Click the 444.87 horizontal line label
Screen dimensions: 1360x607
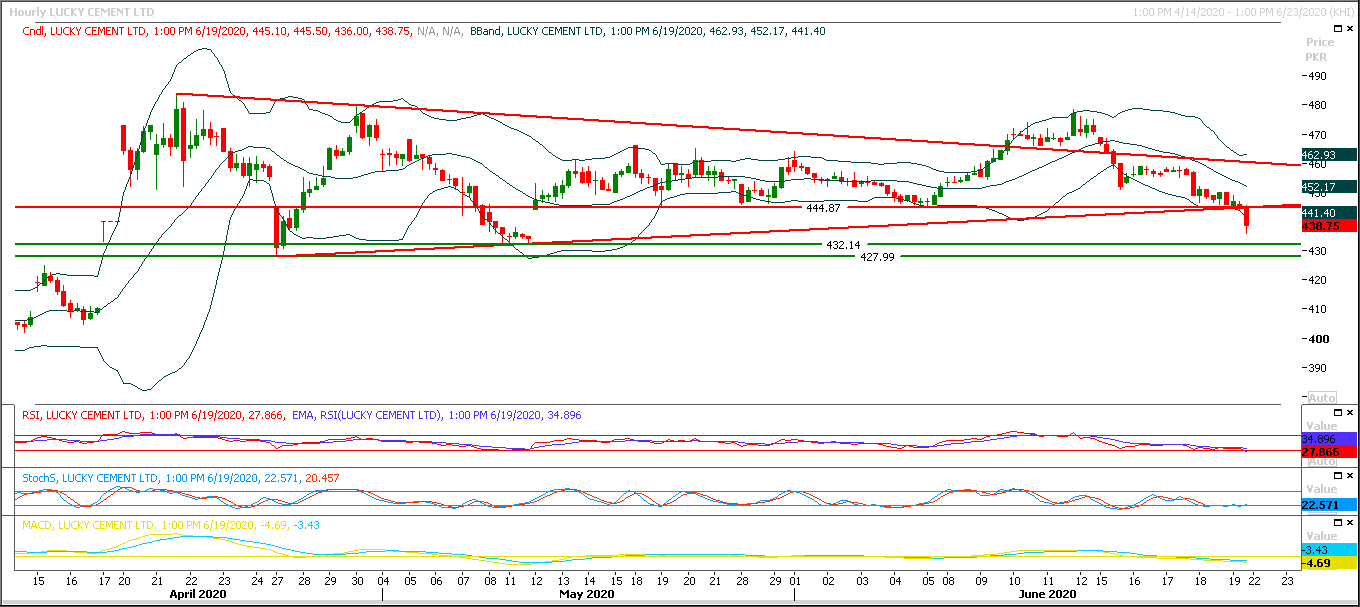pos(823,208)
